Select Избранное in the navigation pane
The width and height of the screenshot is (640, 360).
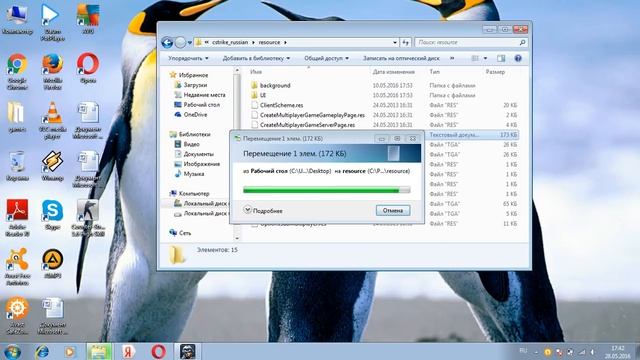(x=189, y=75)
